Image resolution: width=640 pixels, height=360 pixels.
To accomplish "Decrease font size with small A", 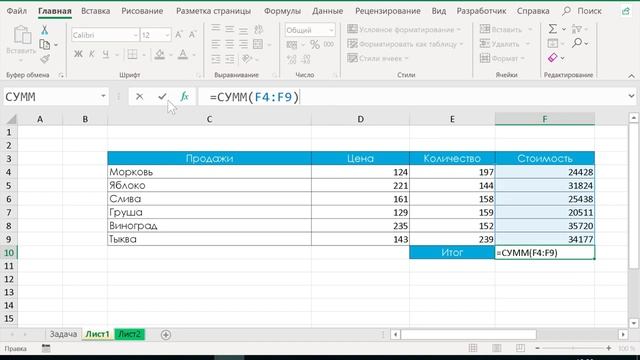I will (192, 35).
